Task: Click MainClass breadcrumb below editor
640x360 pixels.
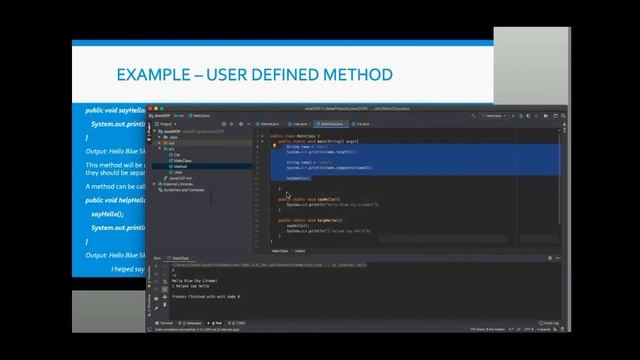Action: [x=280, y=251]
